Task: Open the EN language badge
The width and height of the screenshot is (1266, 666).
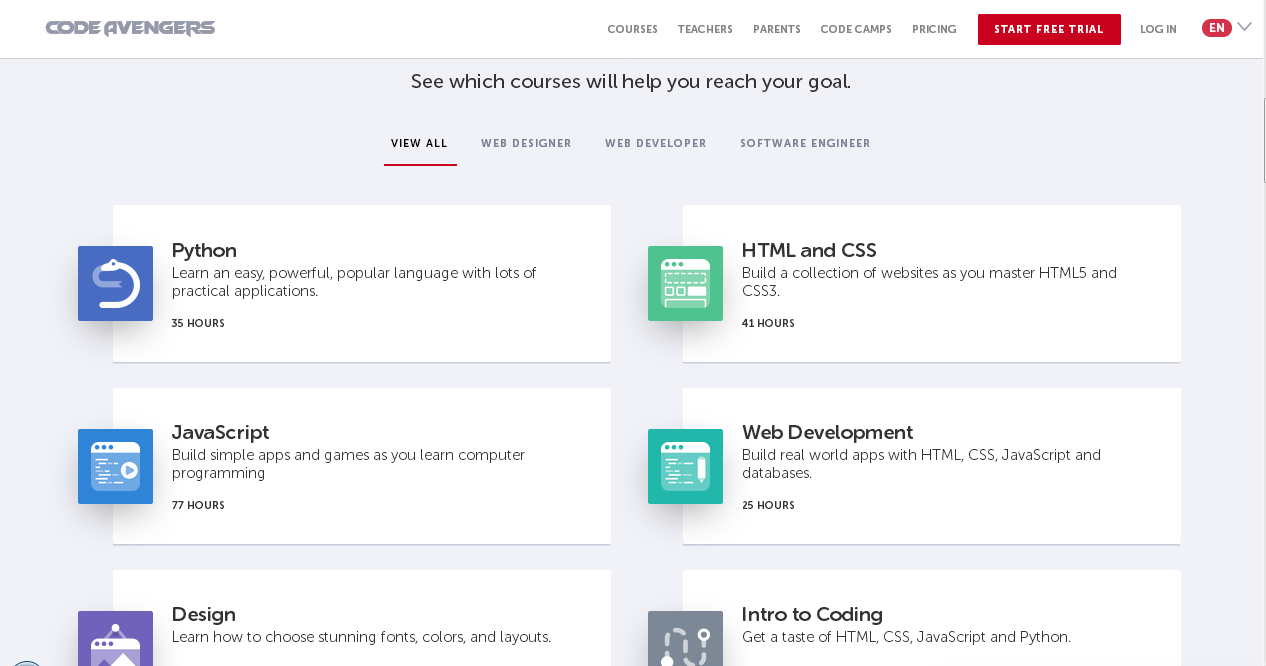Action: point(1216,27)
